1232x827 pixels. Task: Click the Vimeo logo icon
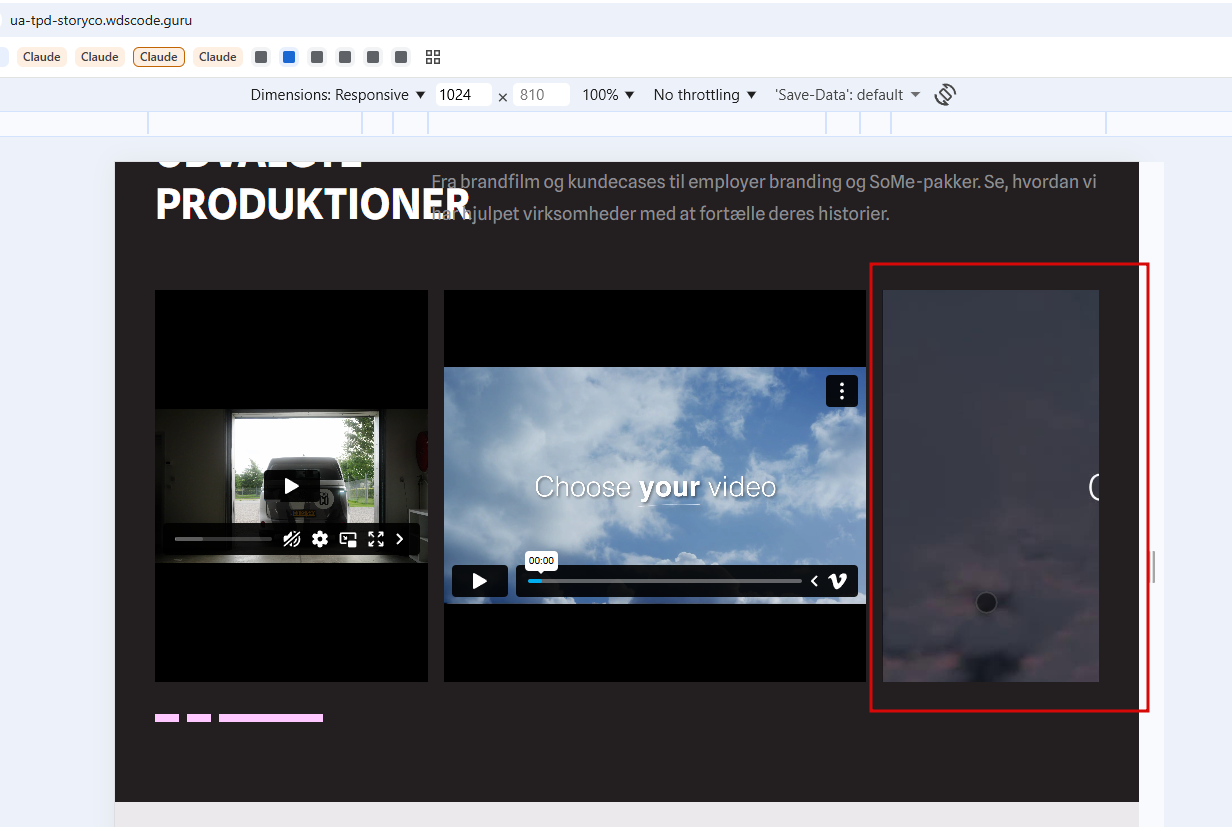click(x=838, y=581)
